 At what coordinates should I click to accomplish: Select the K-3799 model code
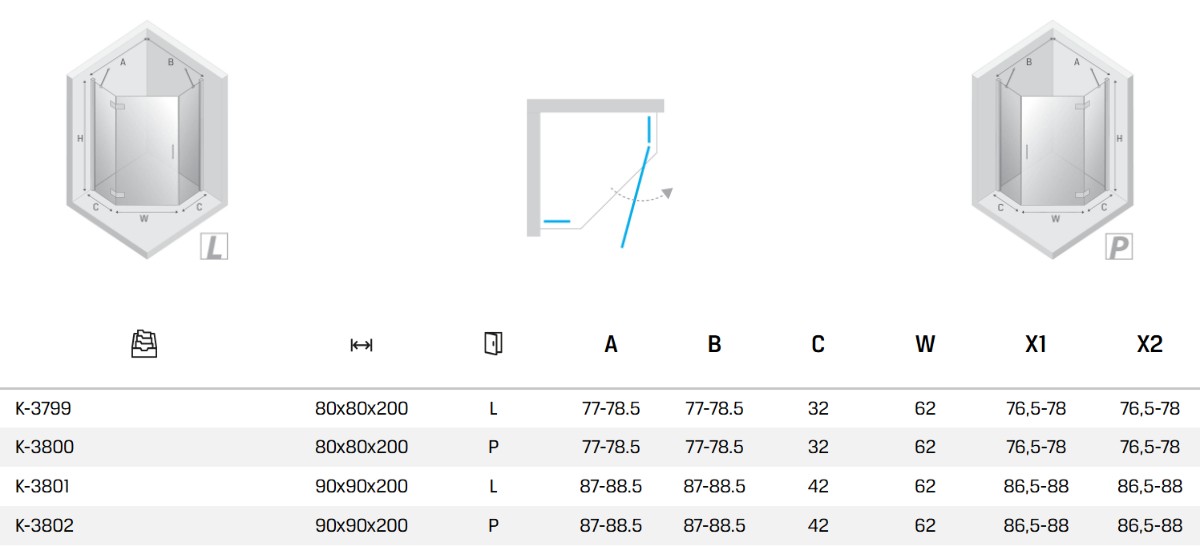[x=43, y=408]
